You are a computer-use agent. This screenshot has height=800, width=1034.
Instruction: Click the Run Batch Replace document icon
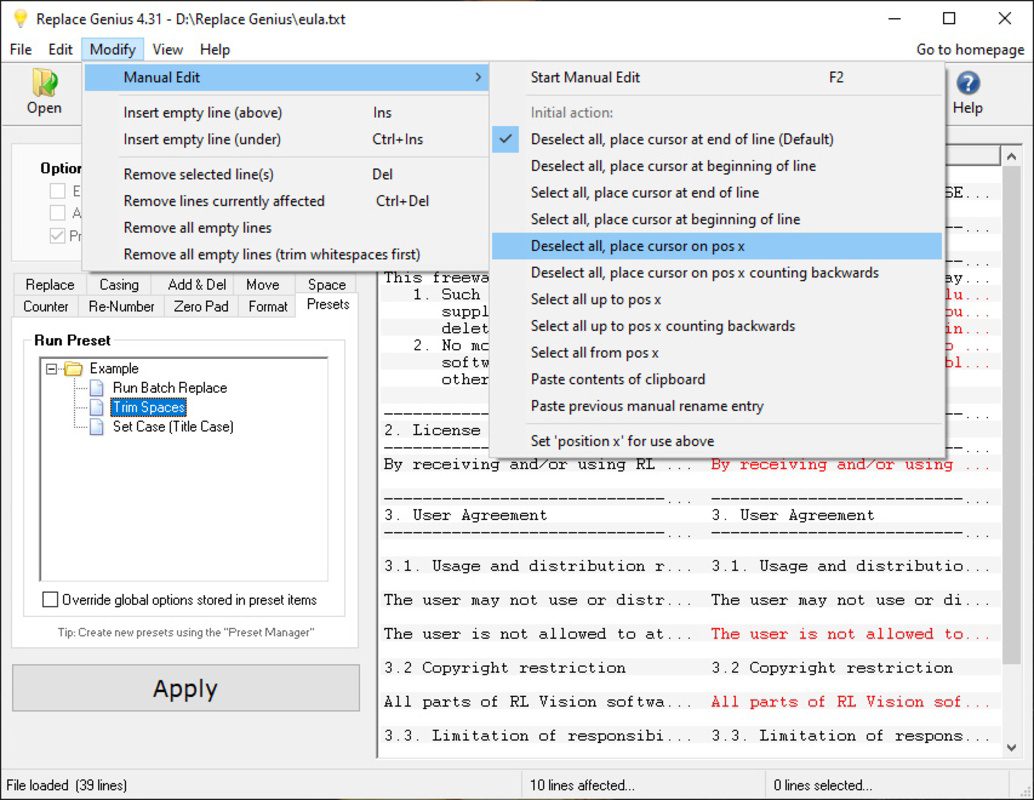[x=96, y=388]
